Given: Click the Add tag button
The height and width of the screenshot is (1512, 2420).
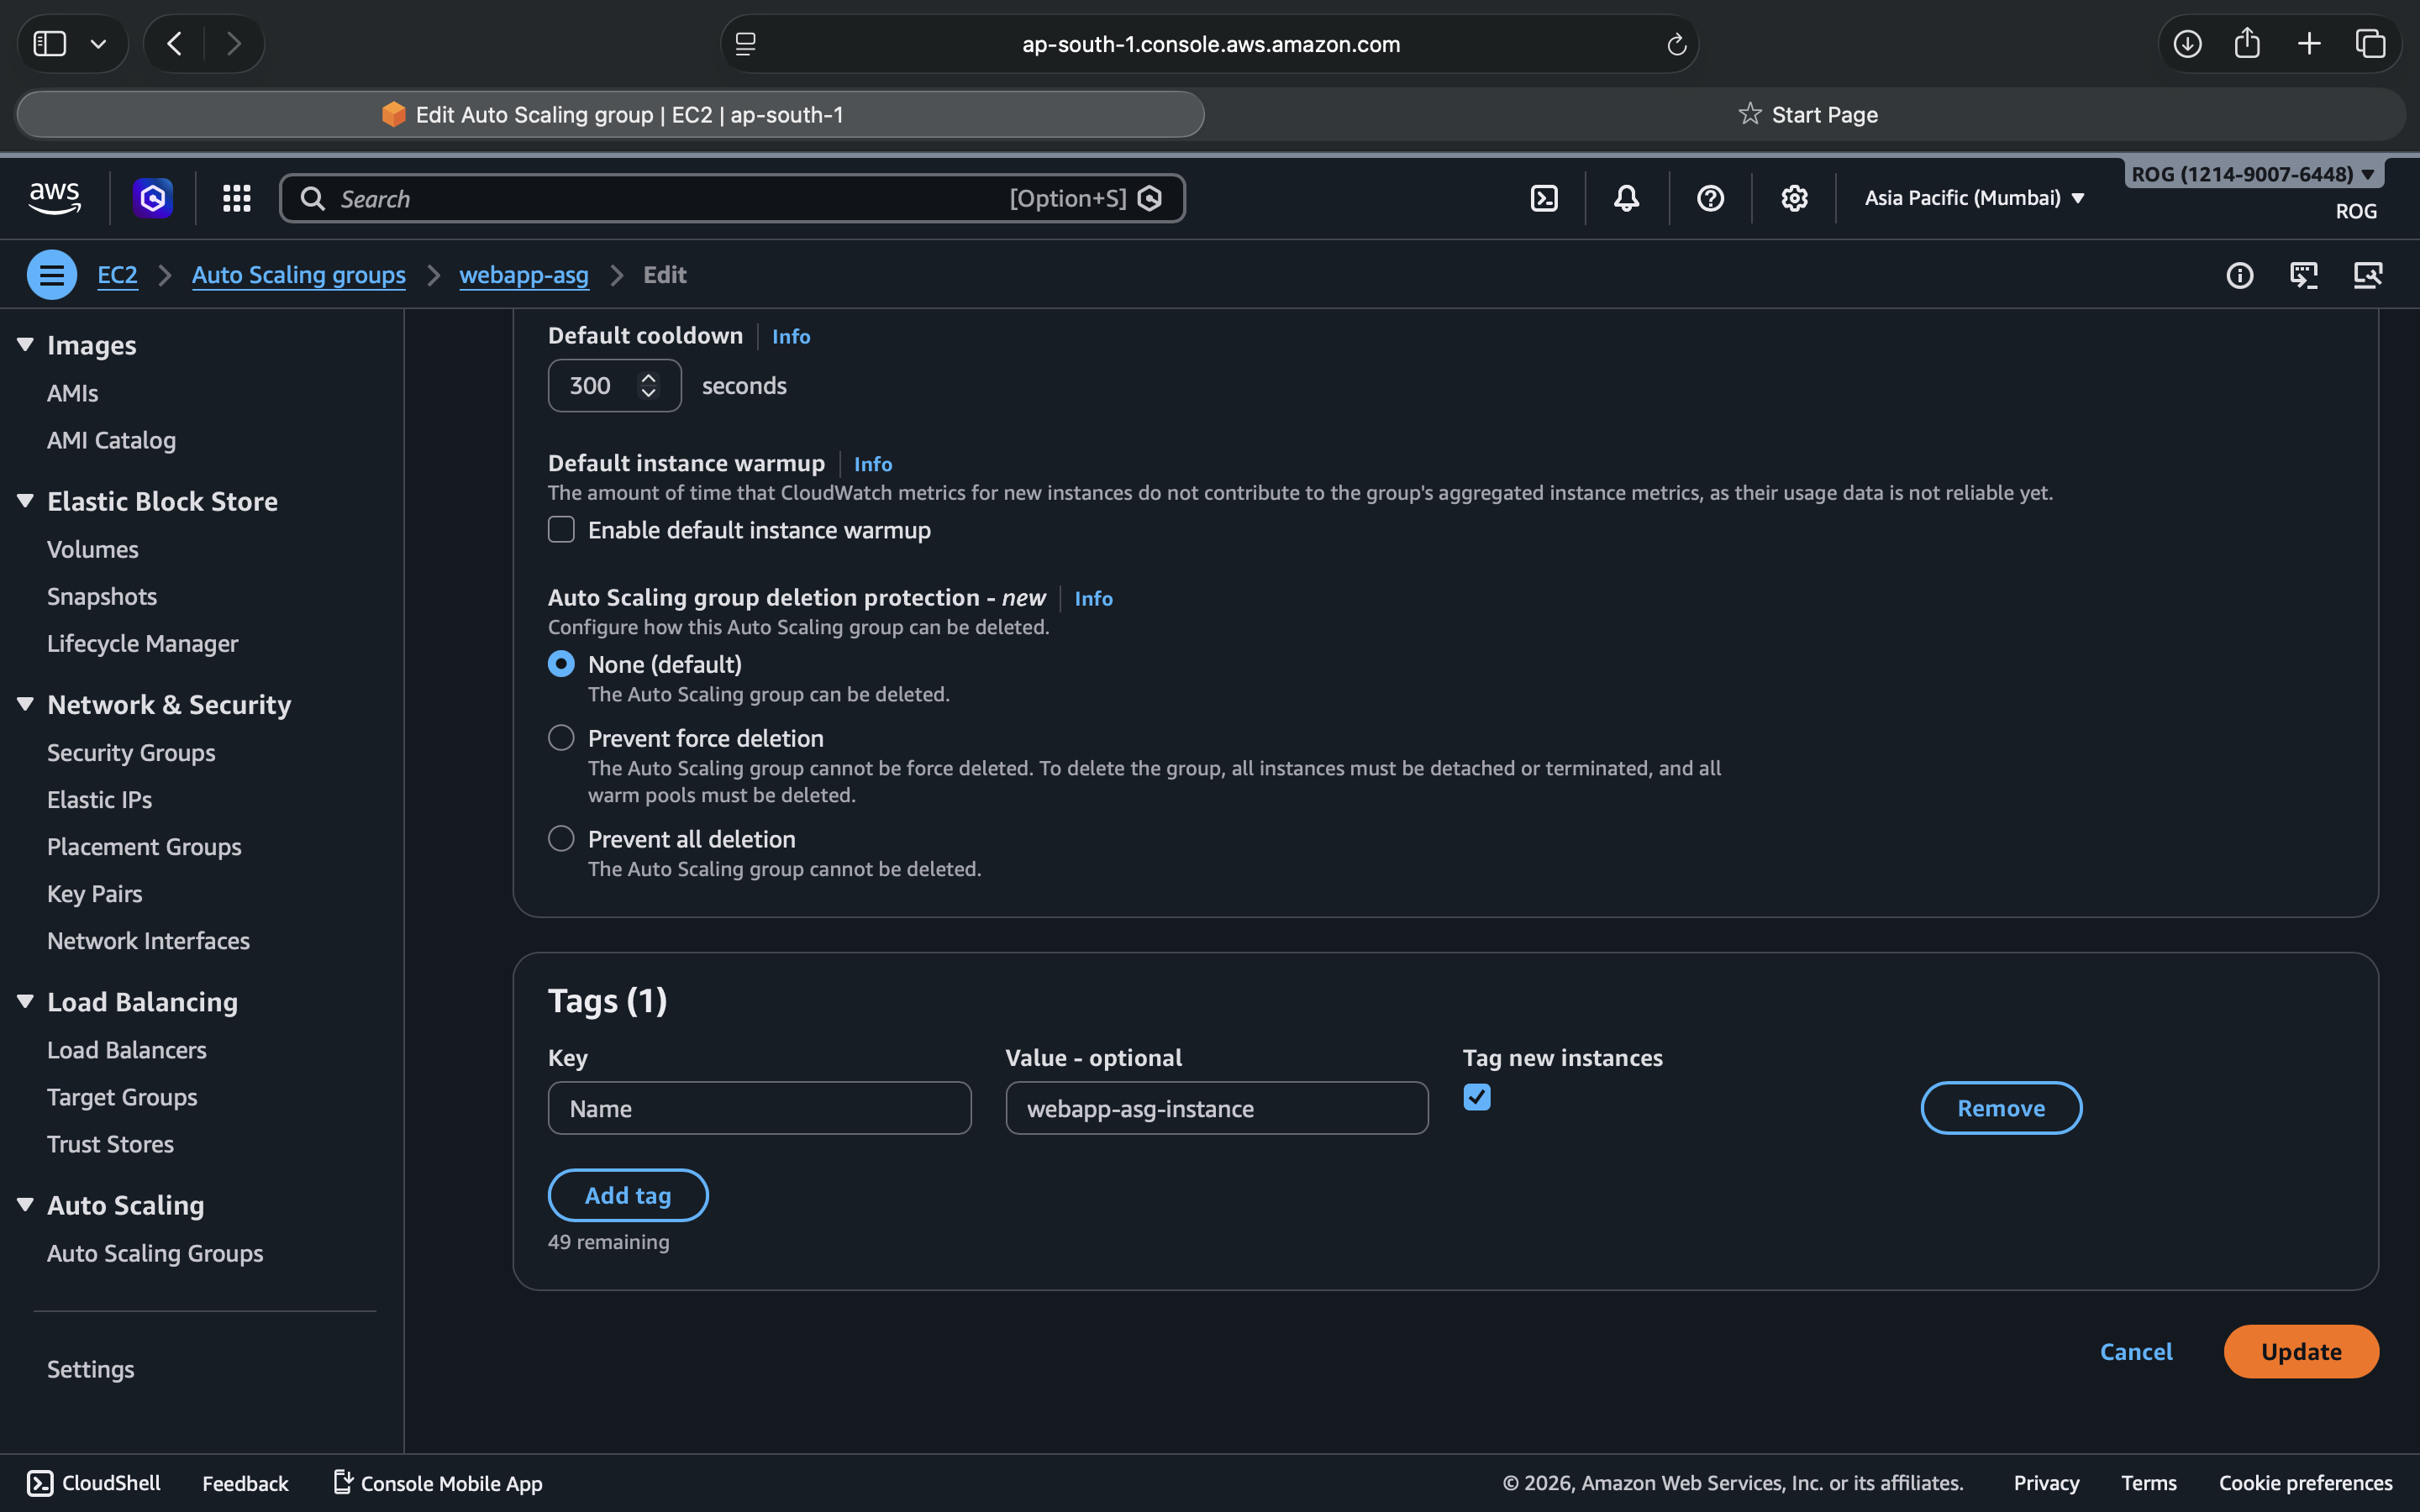Looking at the screenshot, I should tap(628, 1195).
